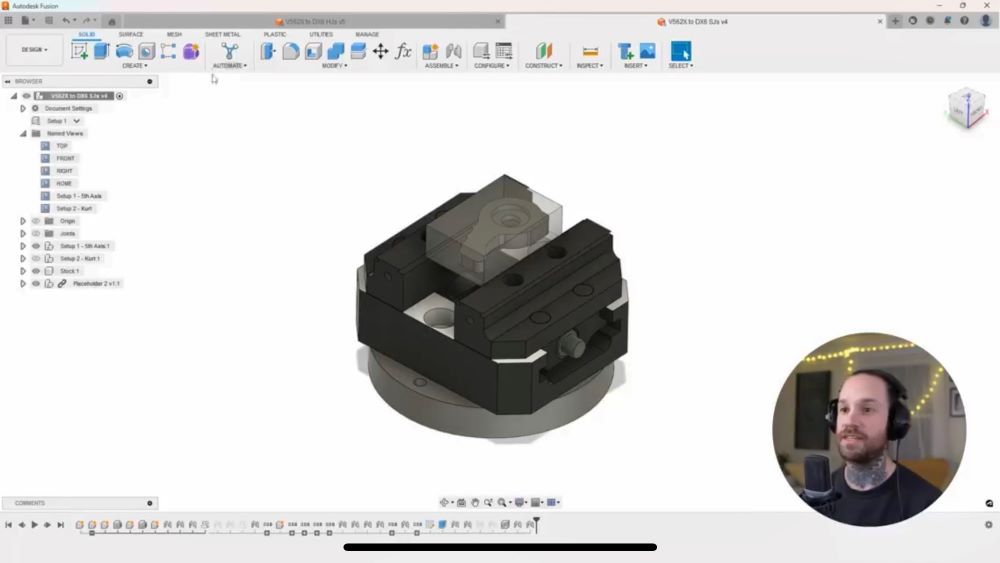Hide the Placeholder 2 v1:1 component
Image resolution: width=1000 pixels, height=563 pixels.
[36, 284]
